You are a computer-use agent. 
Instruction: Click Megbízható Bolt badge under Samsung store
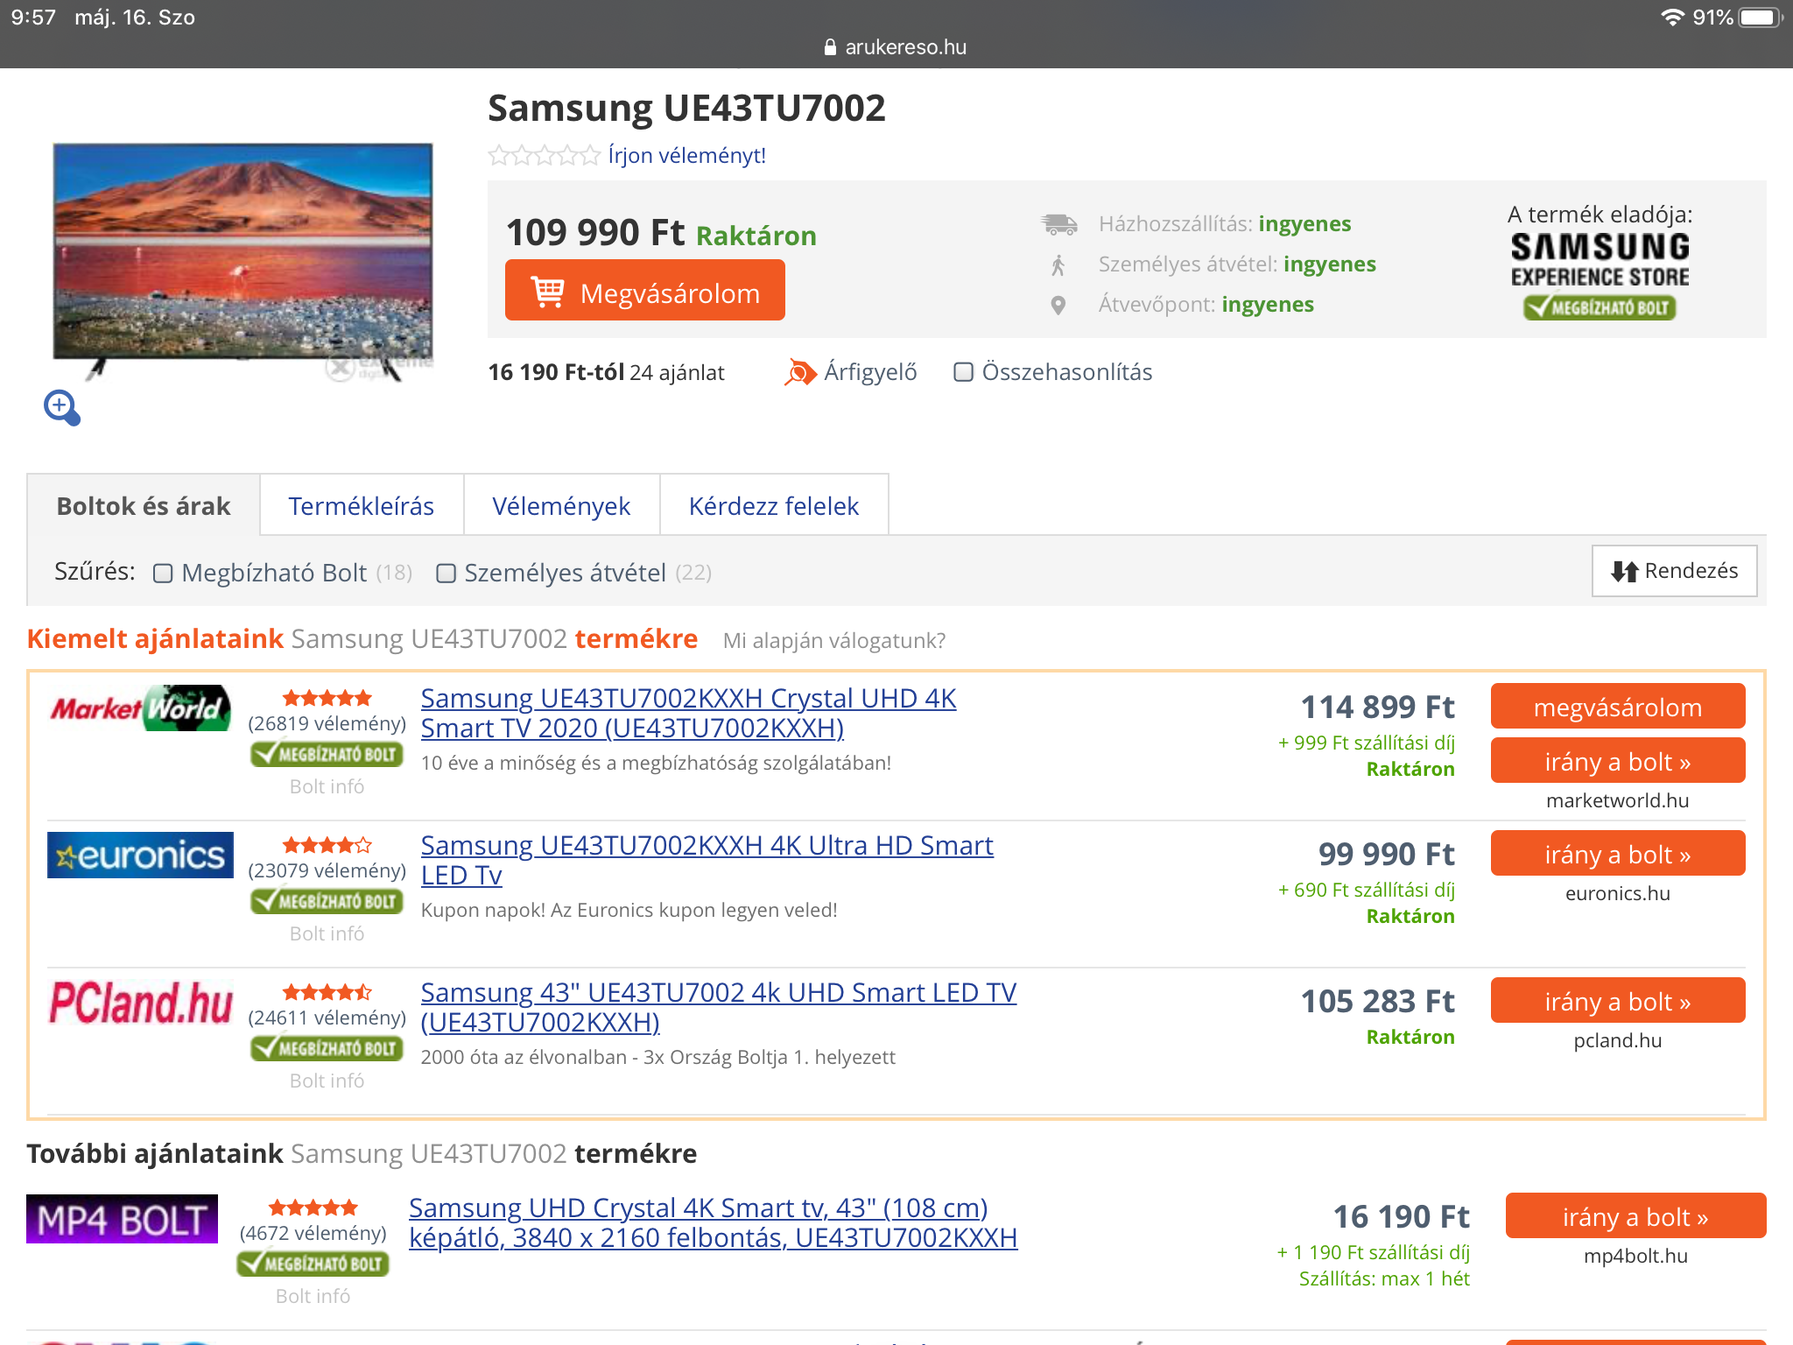coord(1600,308)
